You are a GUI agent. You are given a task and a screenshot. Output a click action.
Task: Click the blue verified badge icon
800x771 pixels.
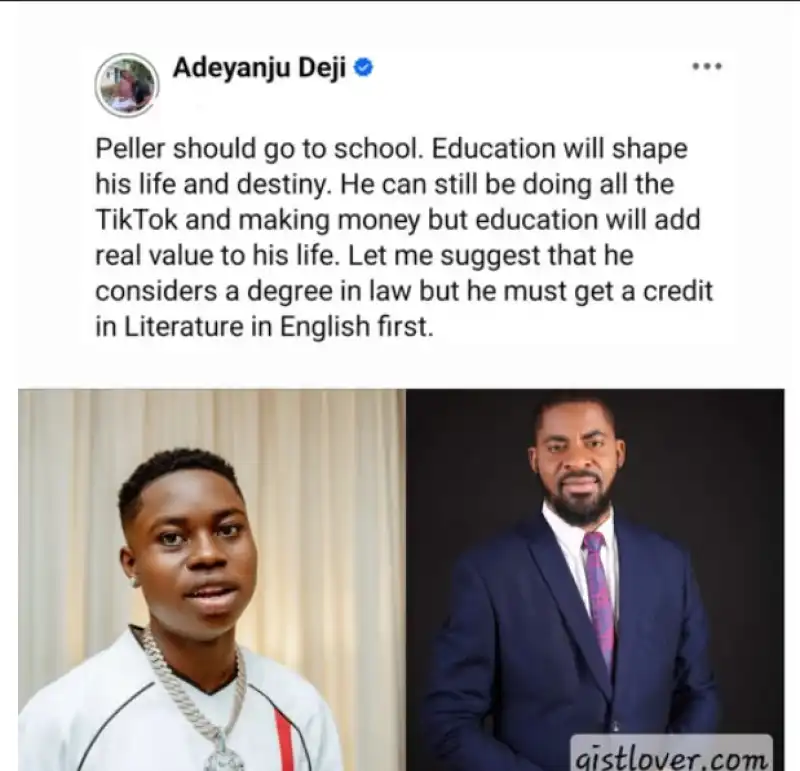(x=363, y=68)
